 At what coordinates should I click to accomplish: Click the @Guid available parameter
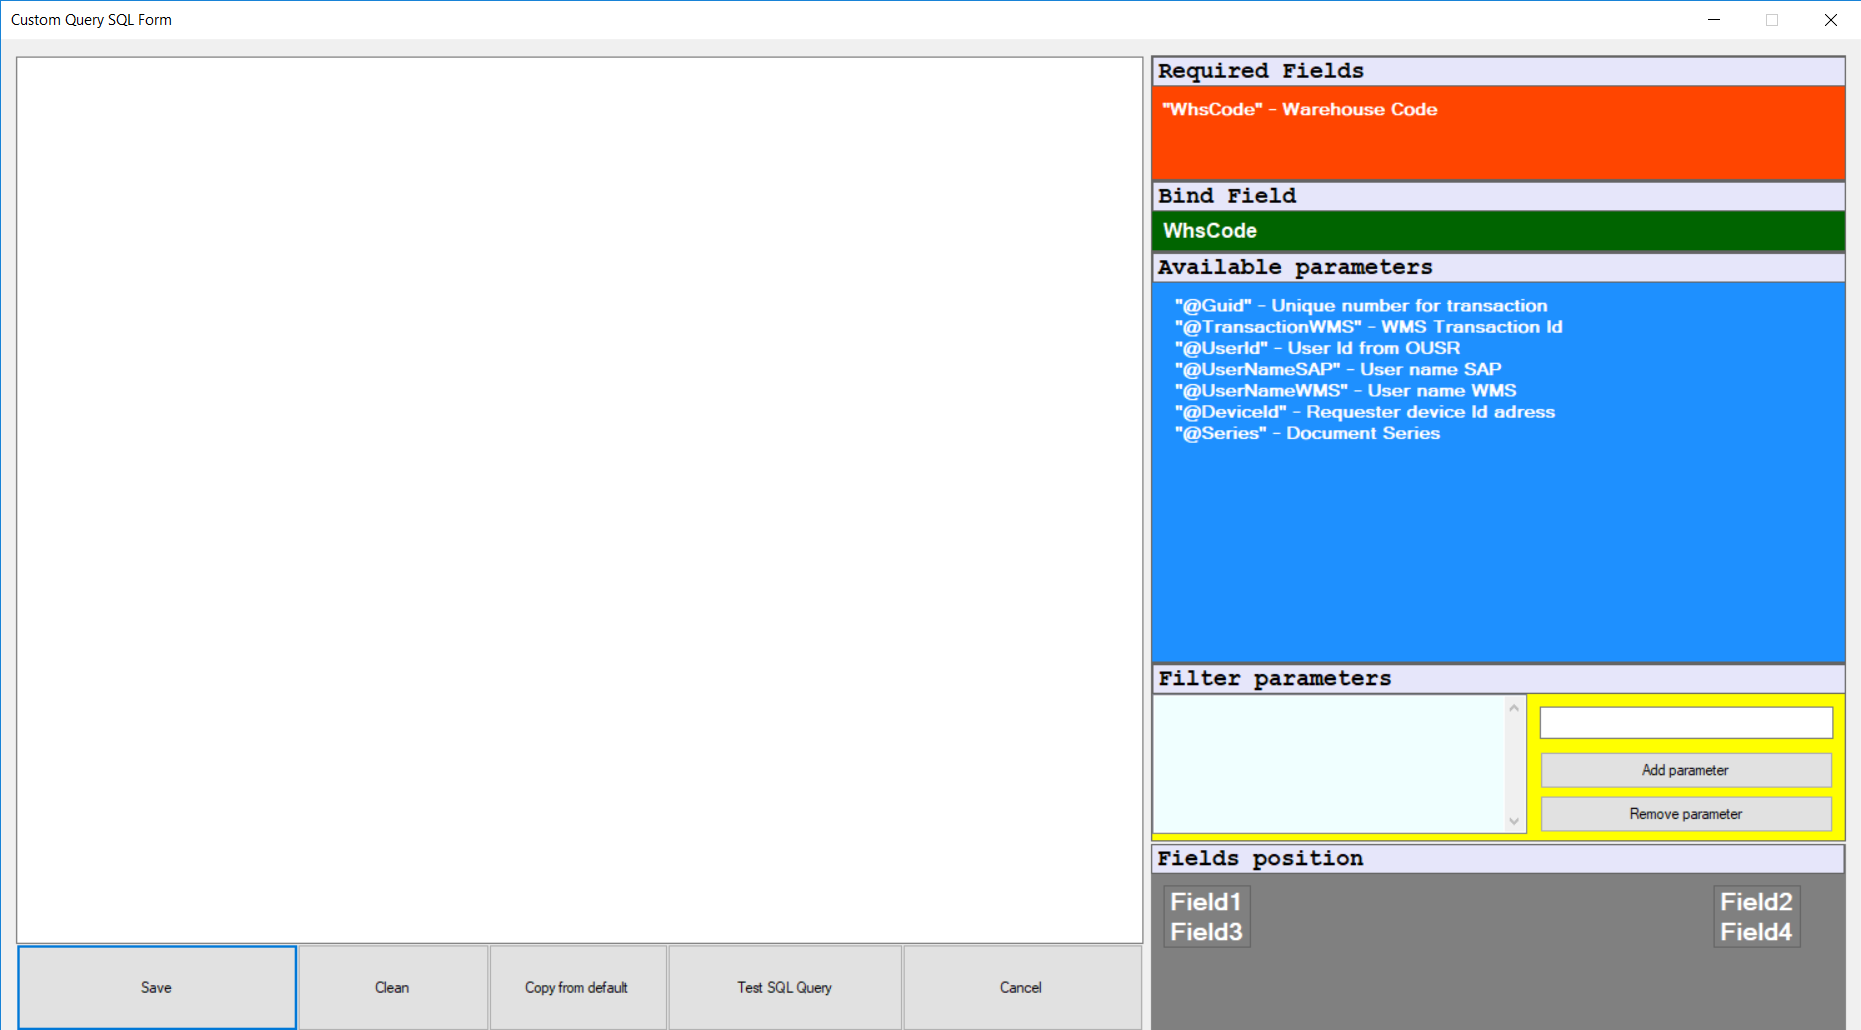(x=1360, y=306)
